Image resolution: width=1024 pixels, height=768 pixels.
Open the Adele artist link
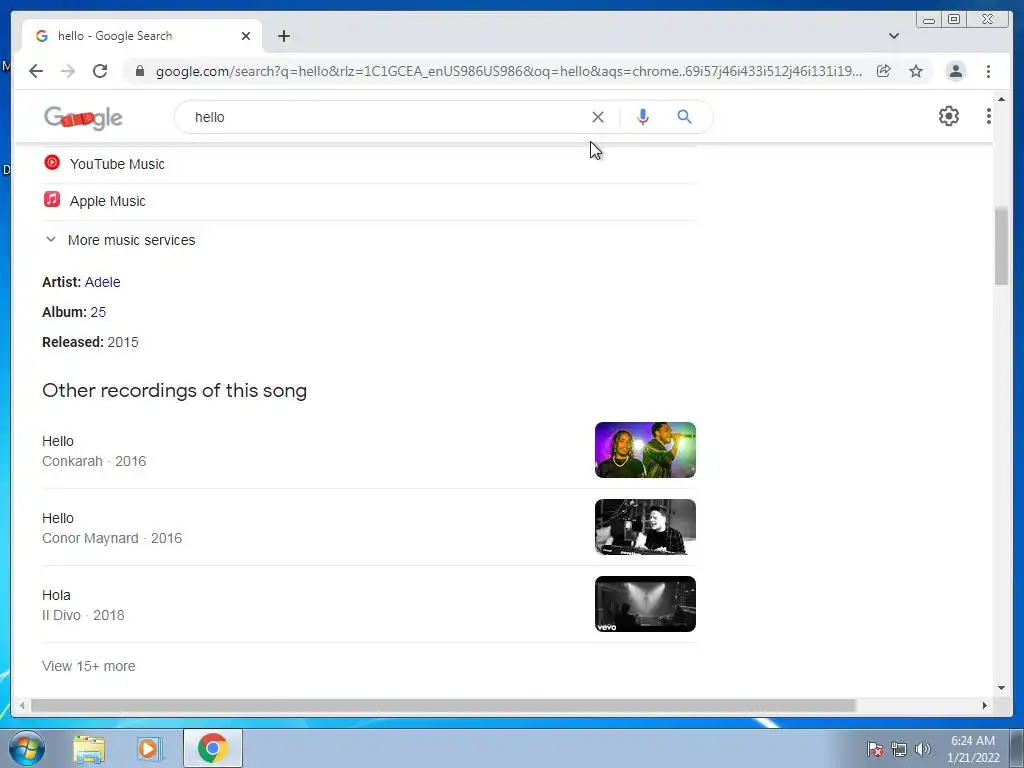point(103,282)
